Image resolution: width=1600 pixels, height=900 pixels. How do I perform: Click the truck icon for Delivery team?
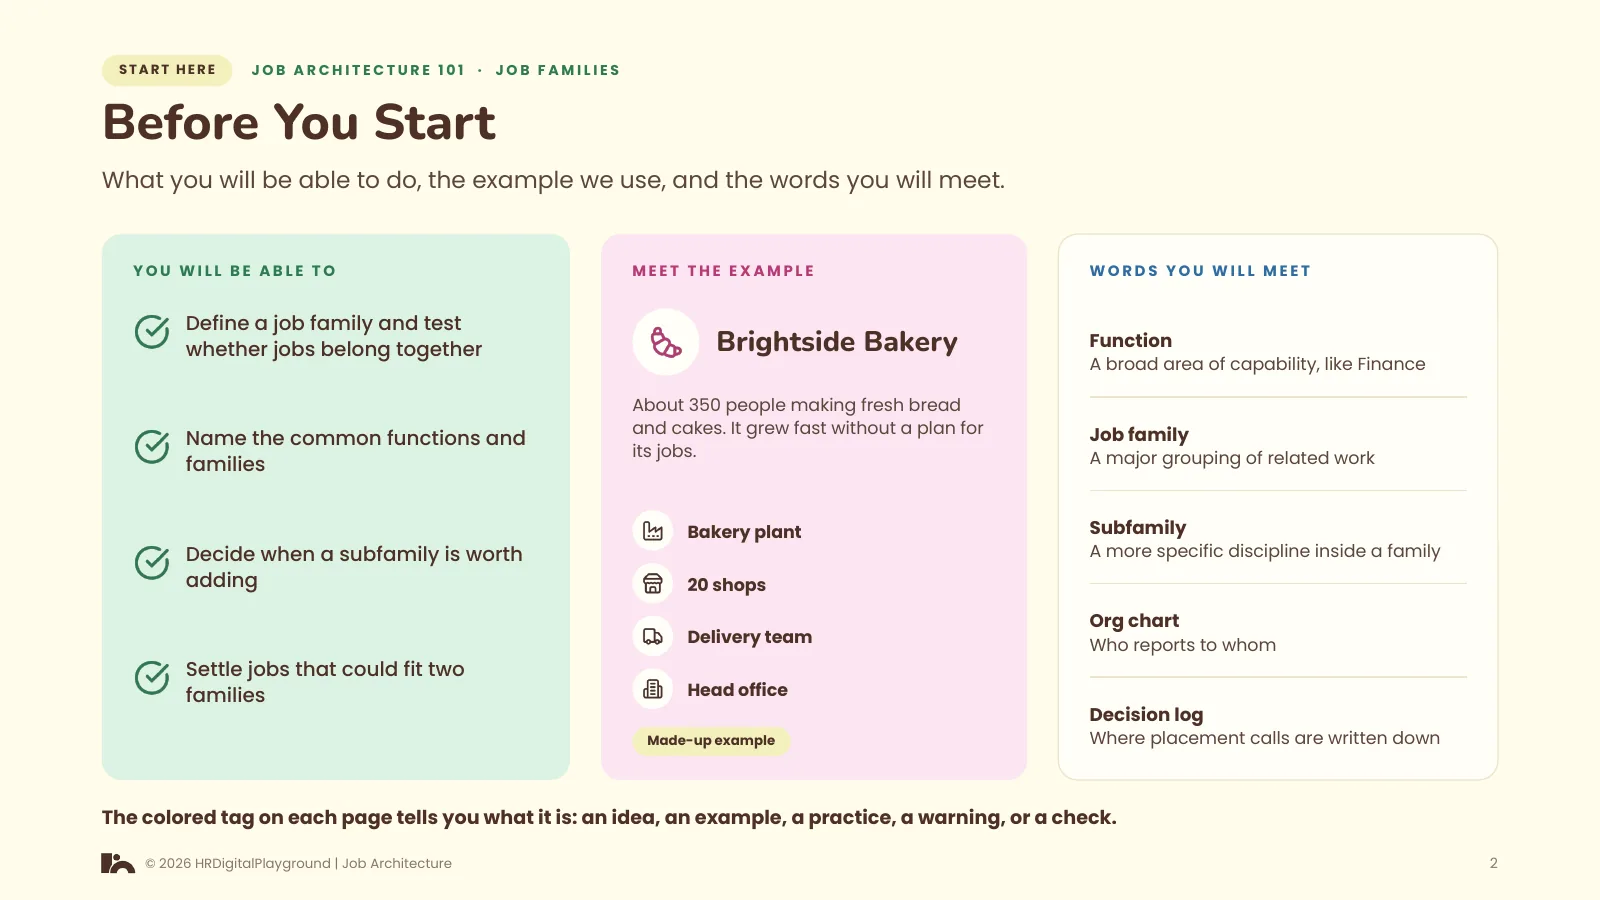pos(653,637)
